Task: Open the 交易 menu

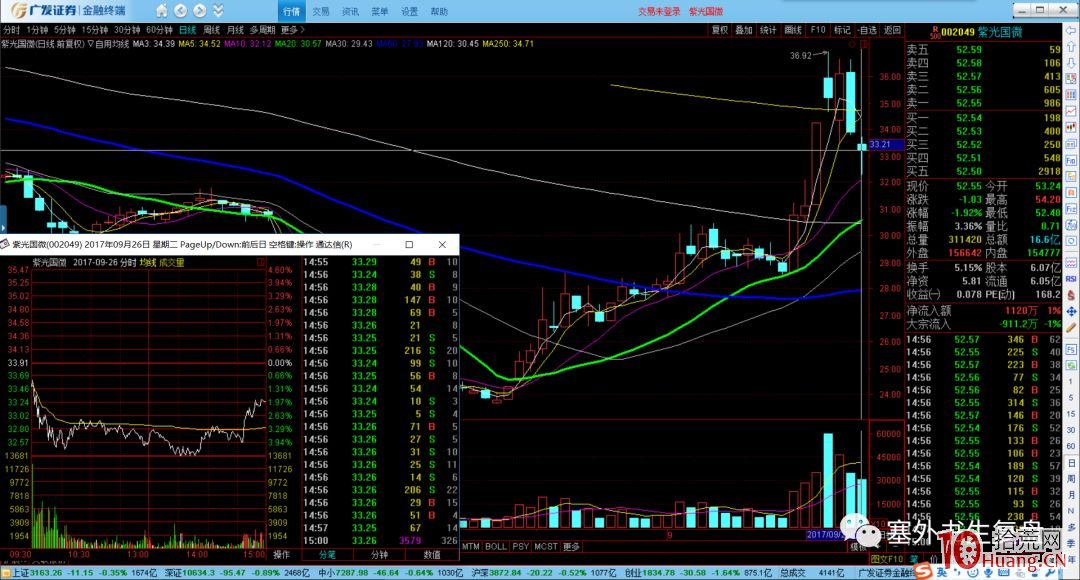Action: 321,12
